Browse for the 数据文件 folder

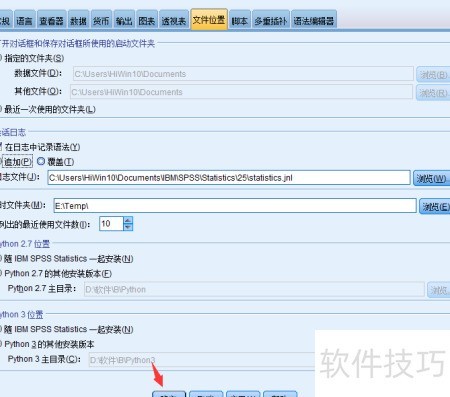tap(433, 74)
